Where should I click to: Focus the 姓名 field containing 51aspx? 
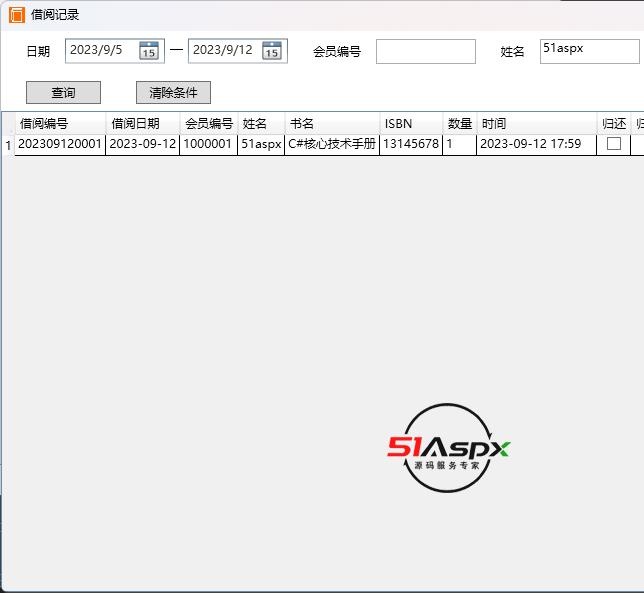click(x=590, y=51)
